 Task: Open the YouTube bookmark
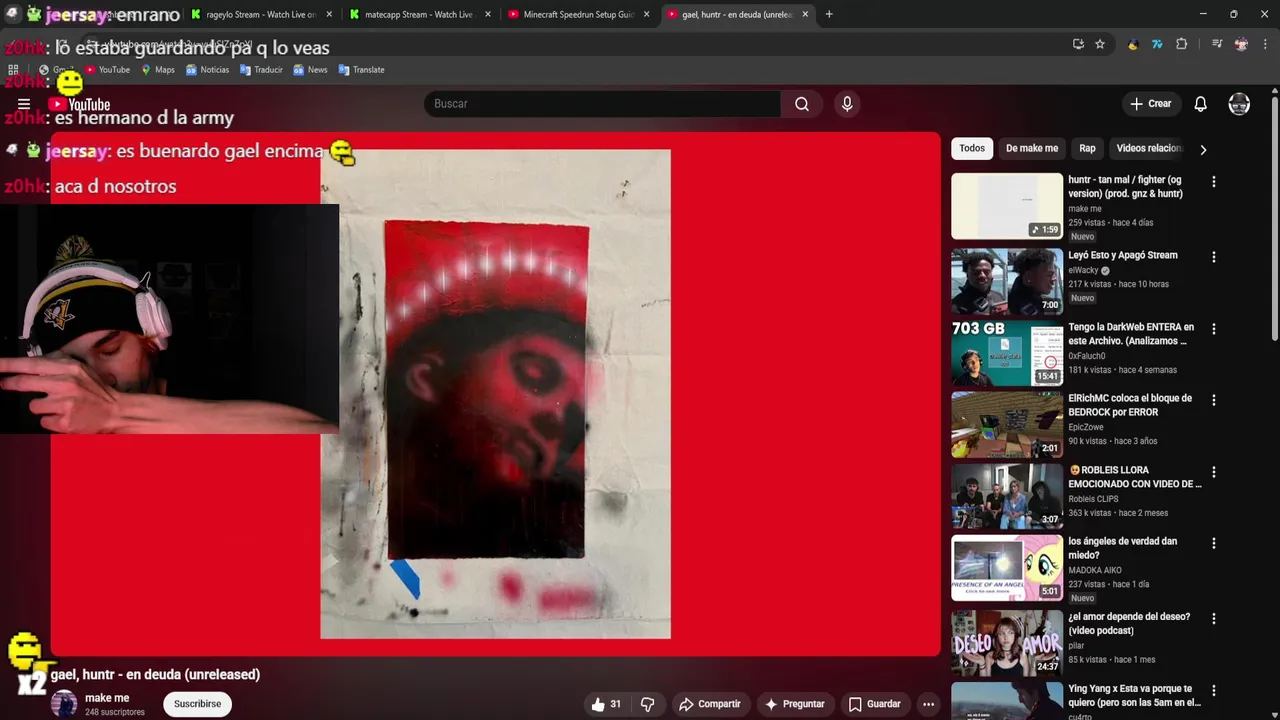107,70
